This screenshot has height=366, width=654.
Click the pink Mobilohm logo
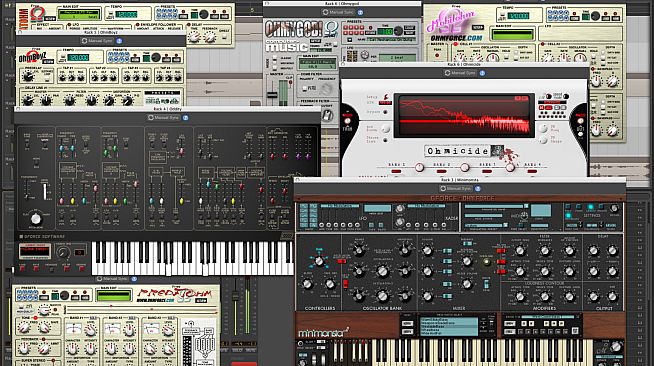450,21
